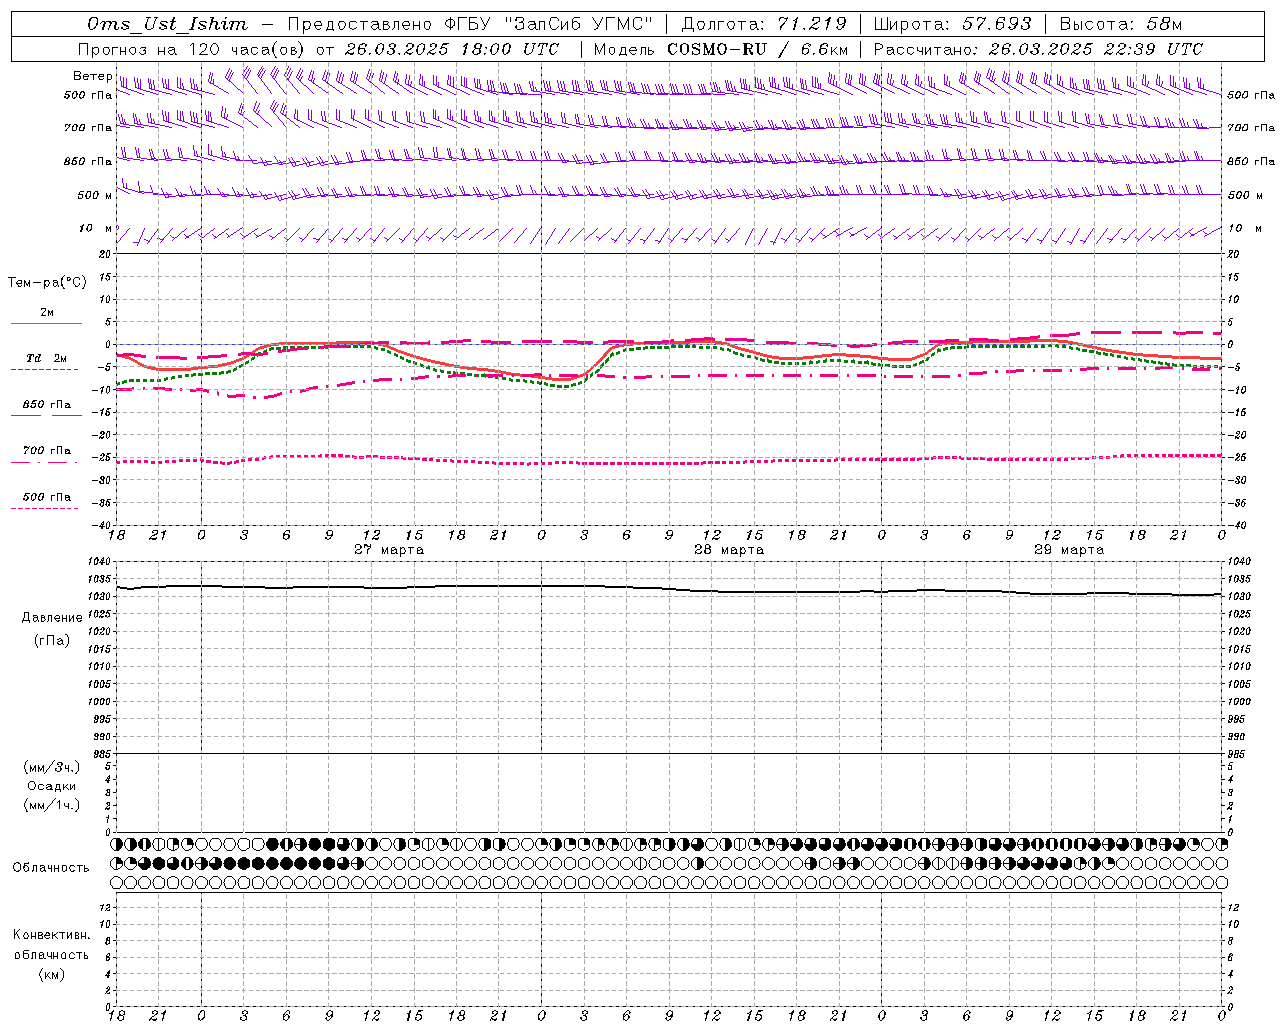Click the '700 гПа' temperature legend entry
The width and height of the screenshot is (1280, 1024).
pyautogui.click(x=47, y=451)
